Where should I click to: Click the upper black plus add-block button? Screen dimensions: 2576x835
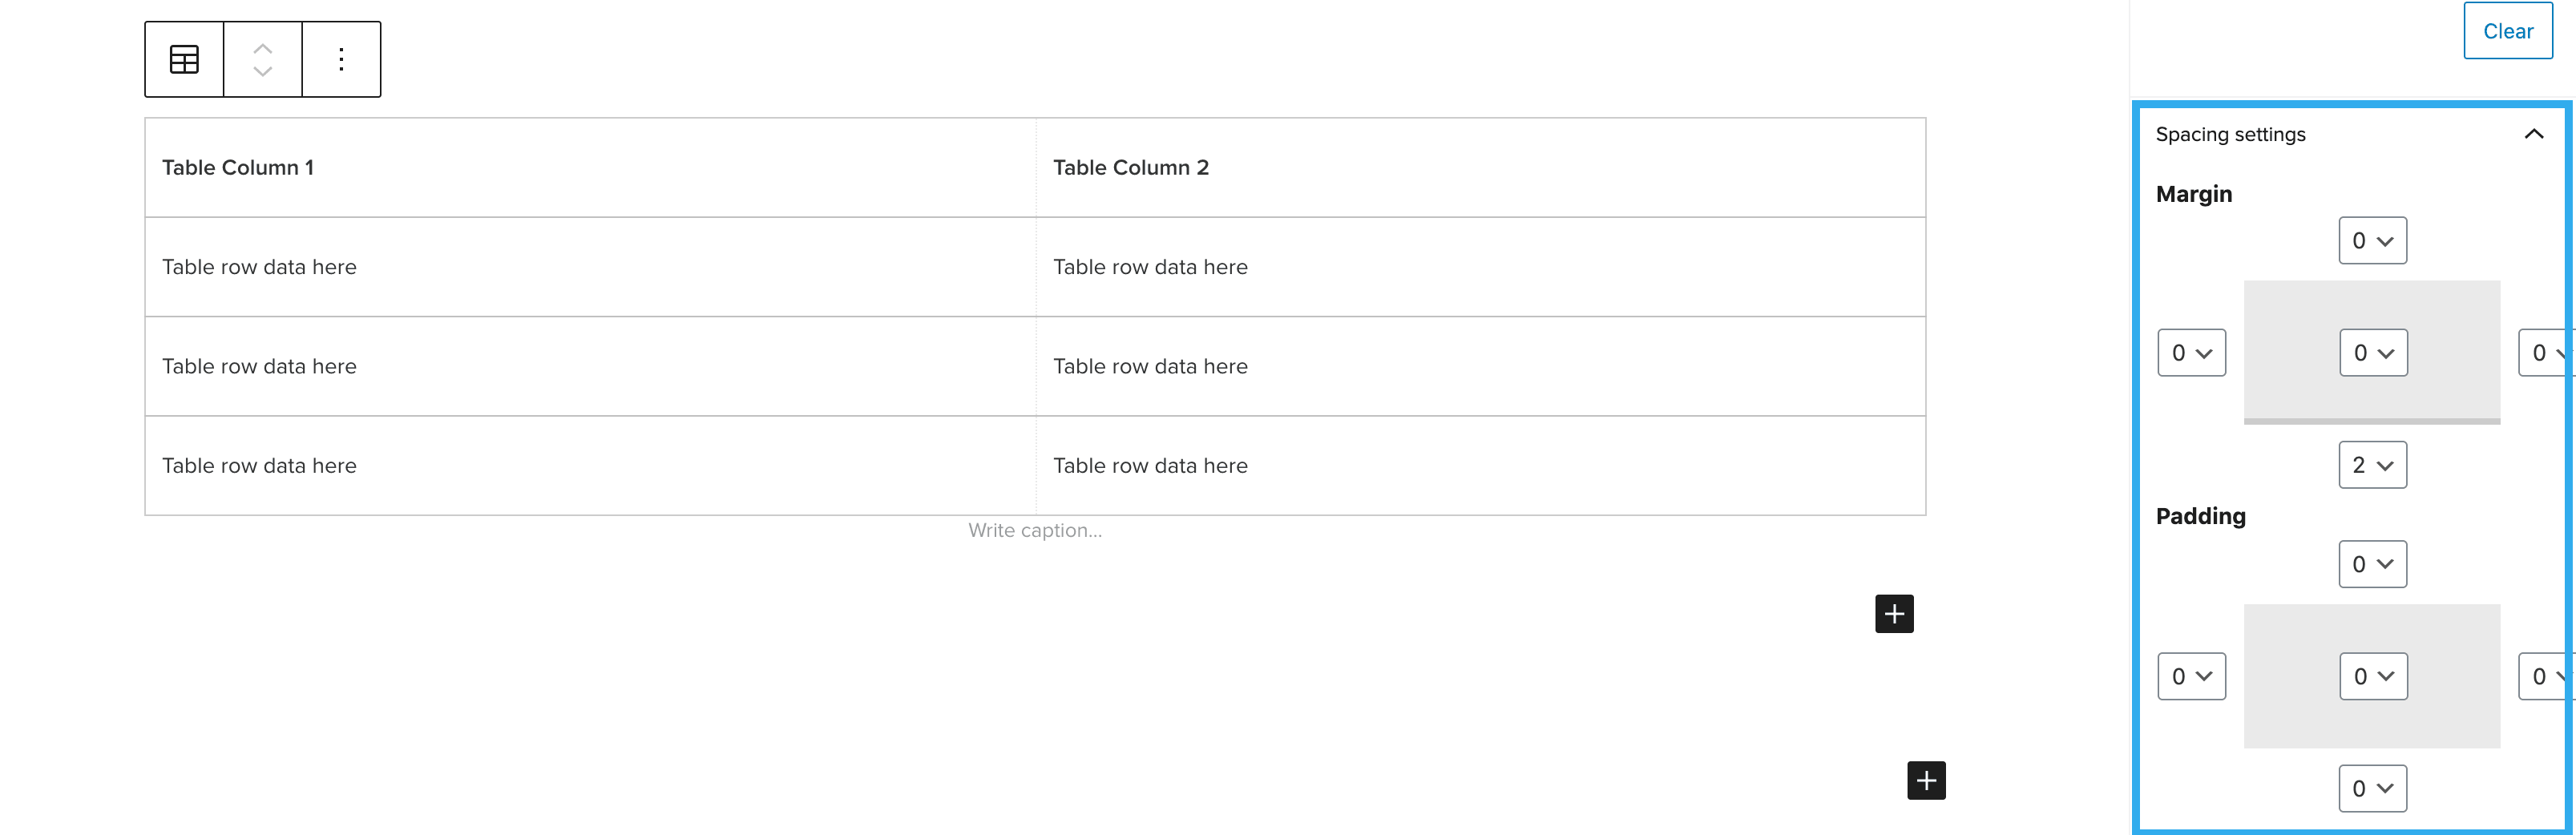[x=1893, y=614]
